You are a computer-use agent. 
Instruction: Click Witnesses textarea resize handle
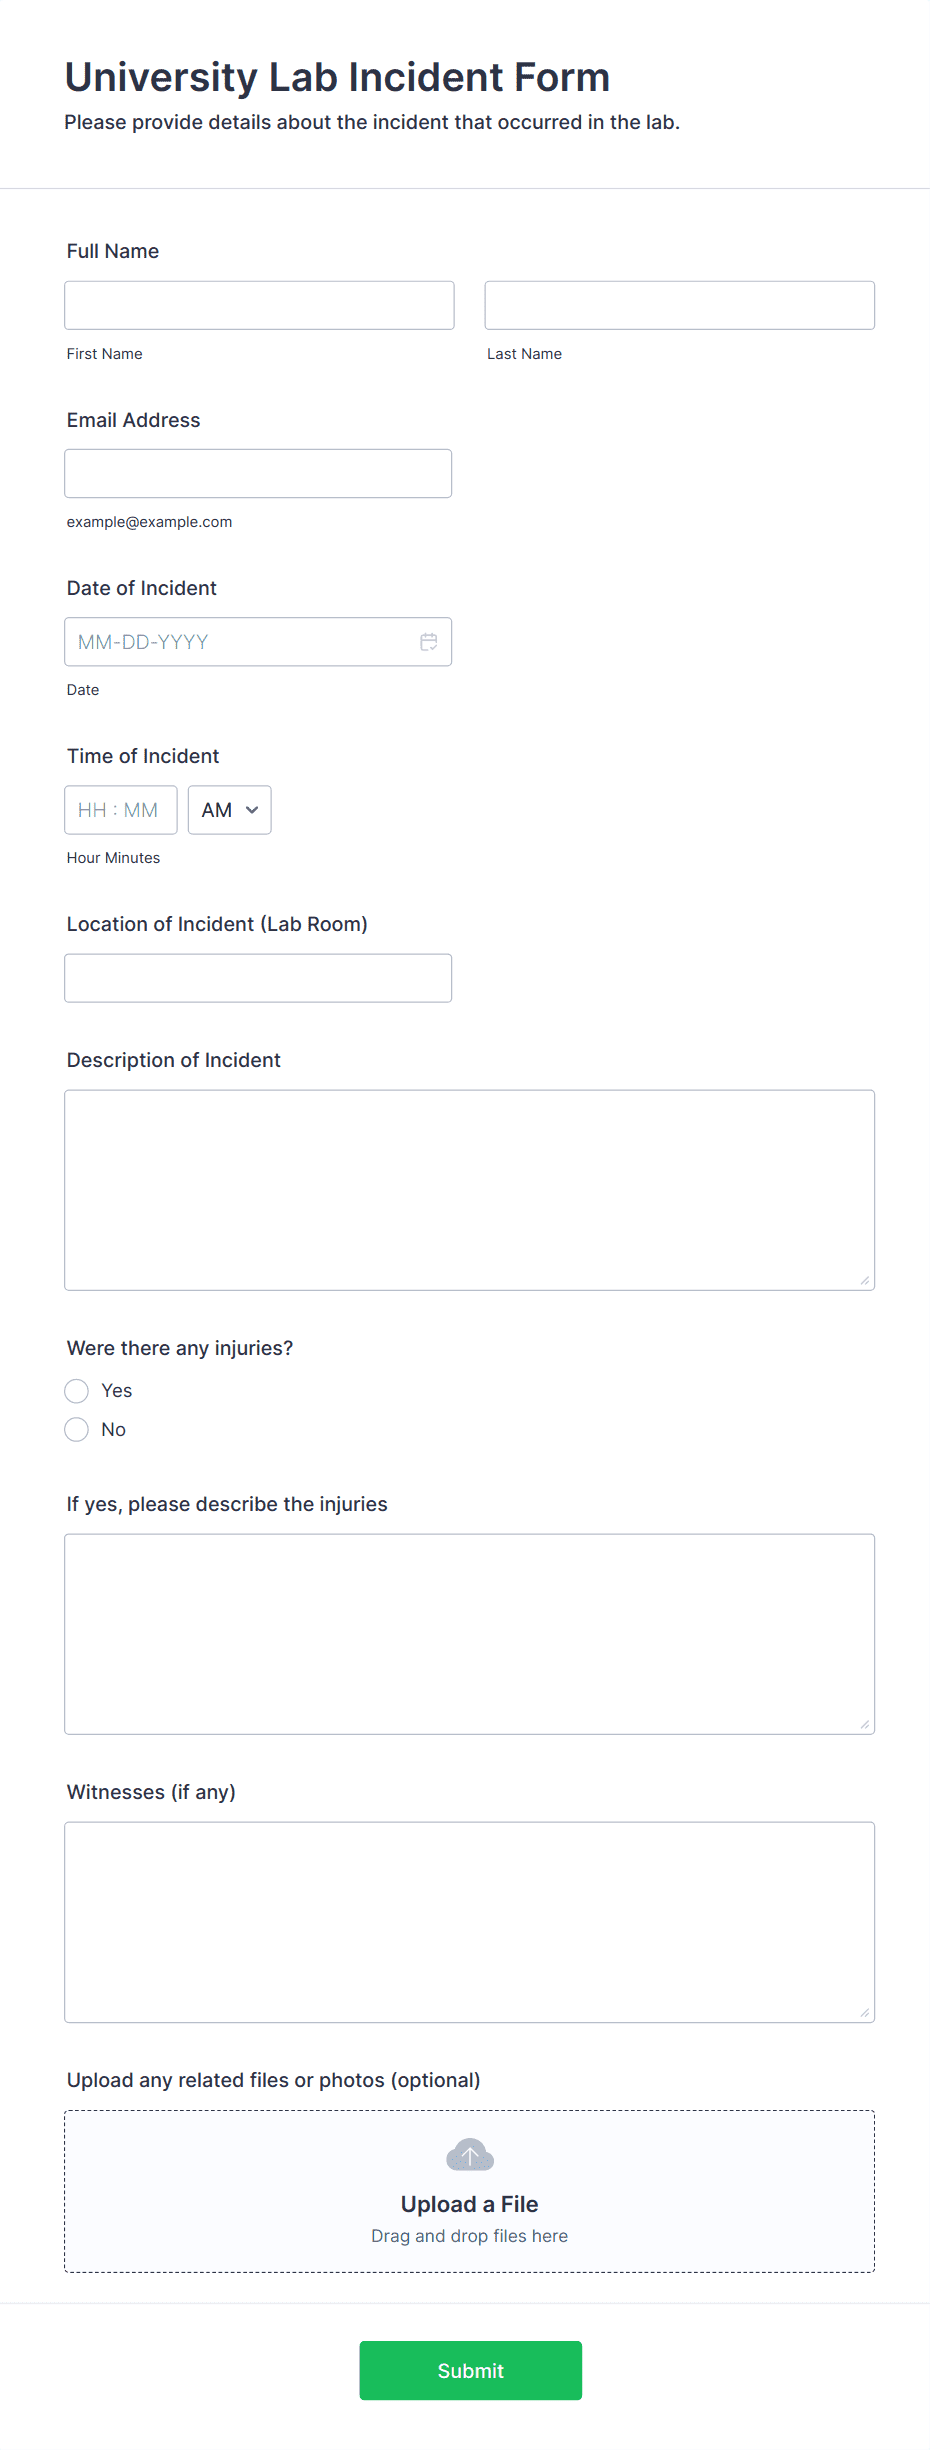pyautogui.click(x=865, y=2012)
